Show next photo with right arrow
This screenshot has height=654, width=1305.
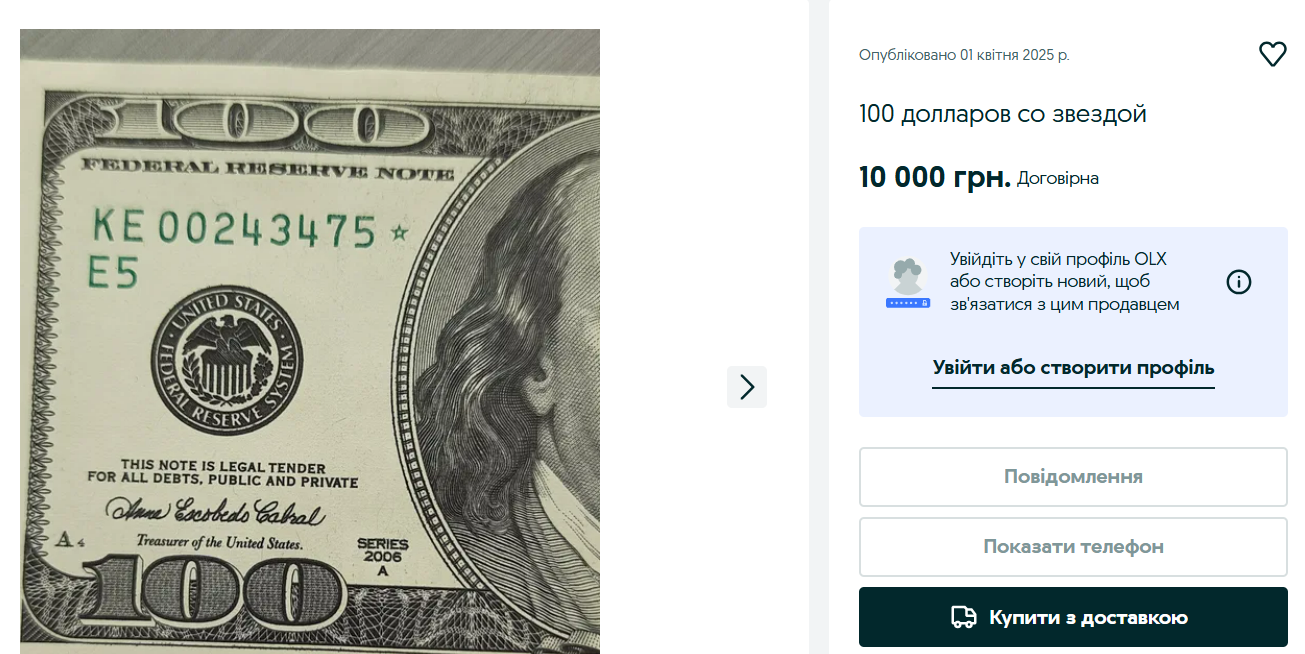click(746, 387)
